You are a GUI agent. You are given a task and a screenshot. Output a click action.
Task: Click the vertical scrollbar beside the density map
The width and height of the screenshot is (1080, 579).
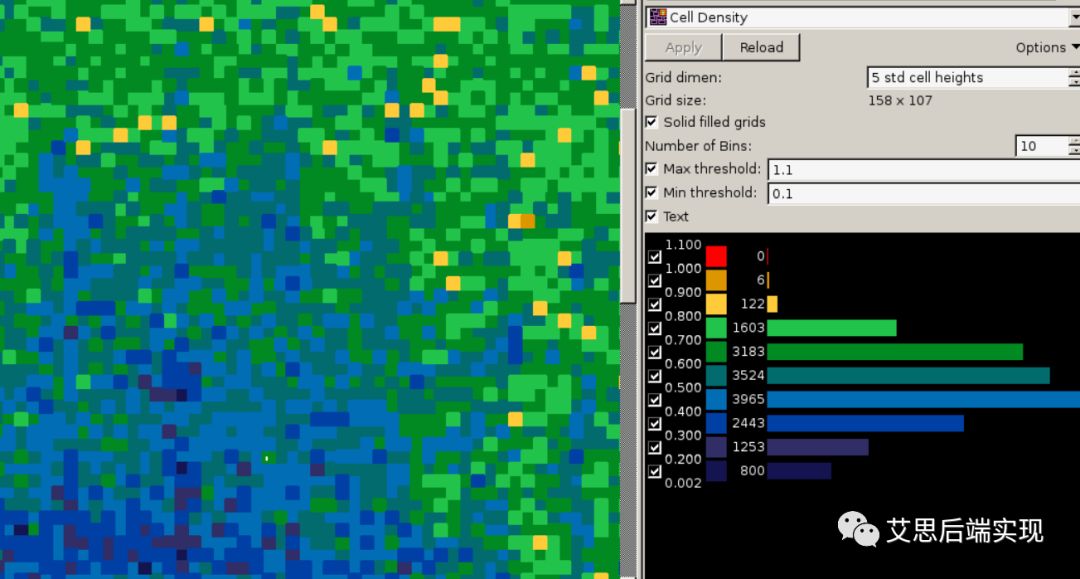(627, 200)
